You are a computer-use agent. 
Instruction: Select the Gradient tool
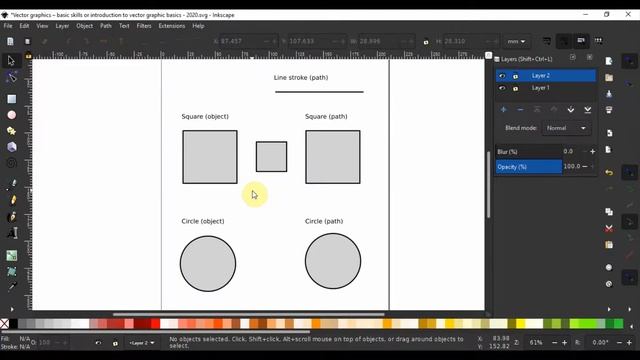point(11,256)
